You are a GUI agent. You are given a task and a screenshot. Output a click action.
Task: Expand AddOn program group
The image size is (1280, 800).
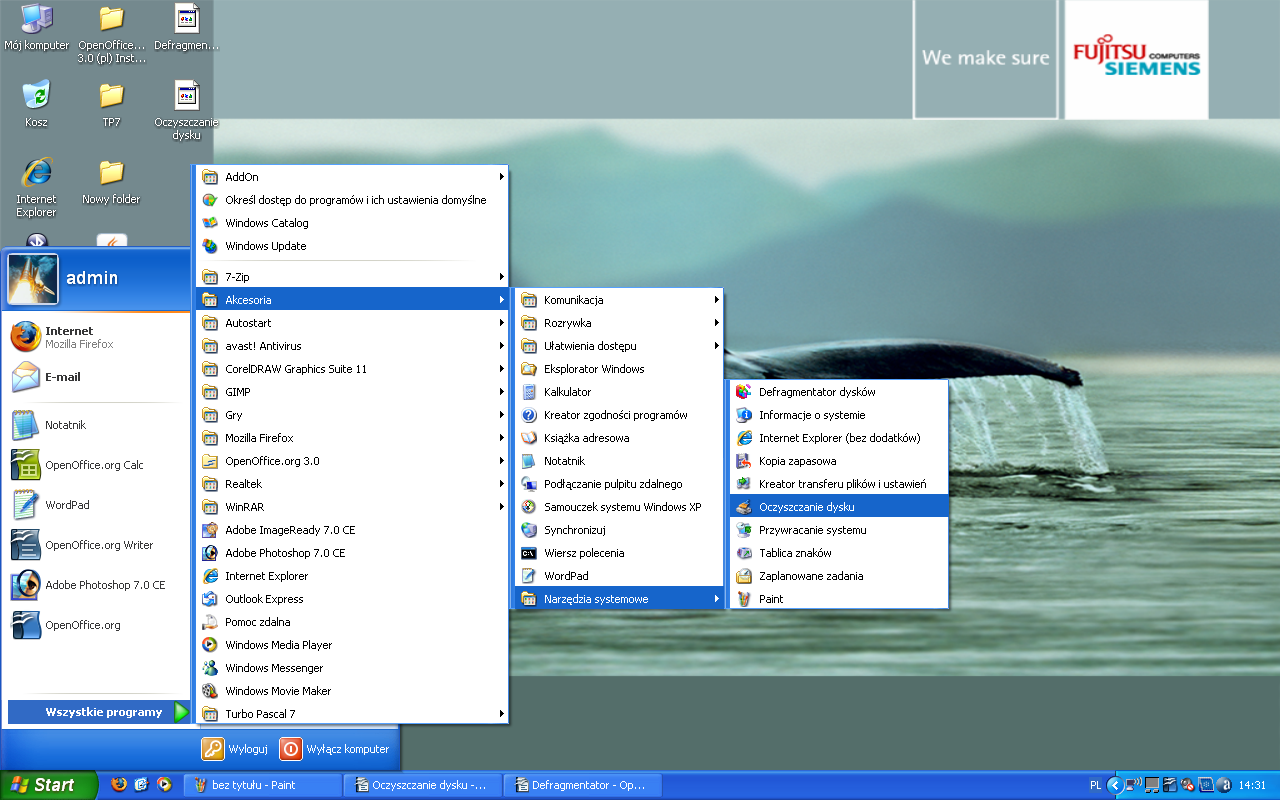pos(352,177)
